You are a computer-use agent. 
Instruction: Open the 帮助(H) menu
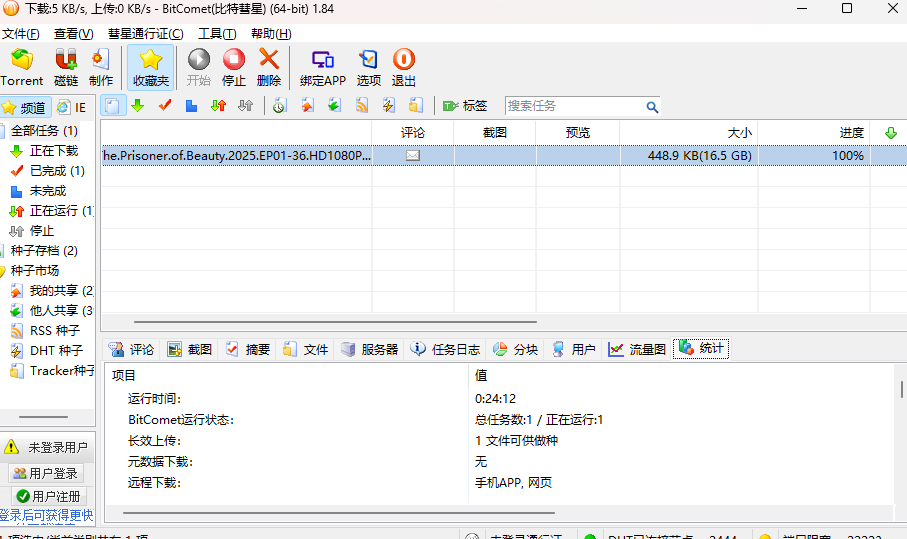(271, 34)
